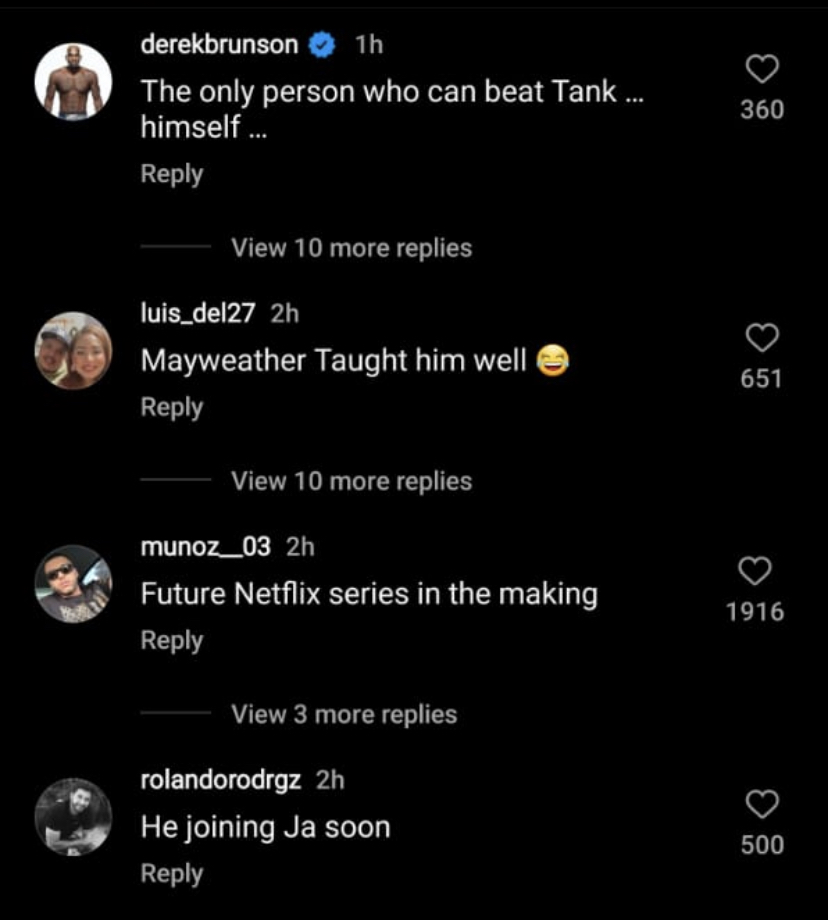Open derekbrunson's profile picture
This screenshot has height=920, width=828.
pos(73,82)
